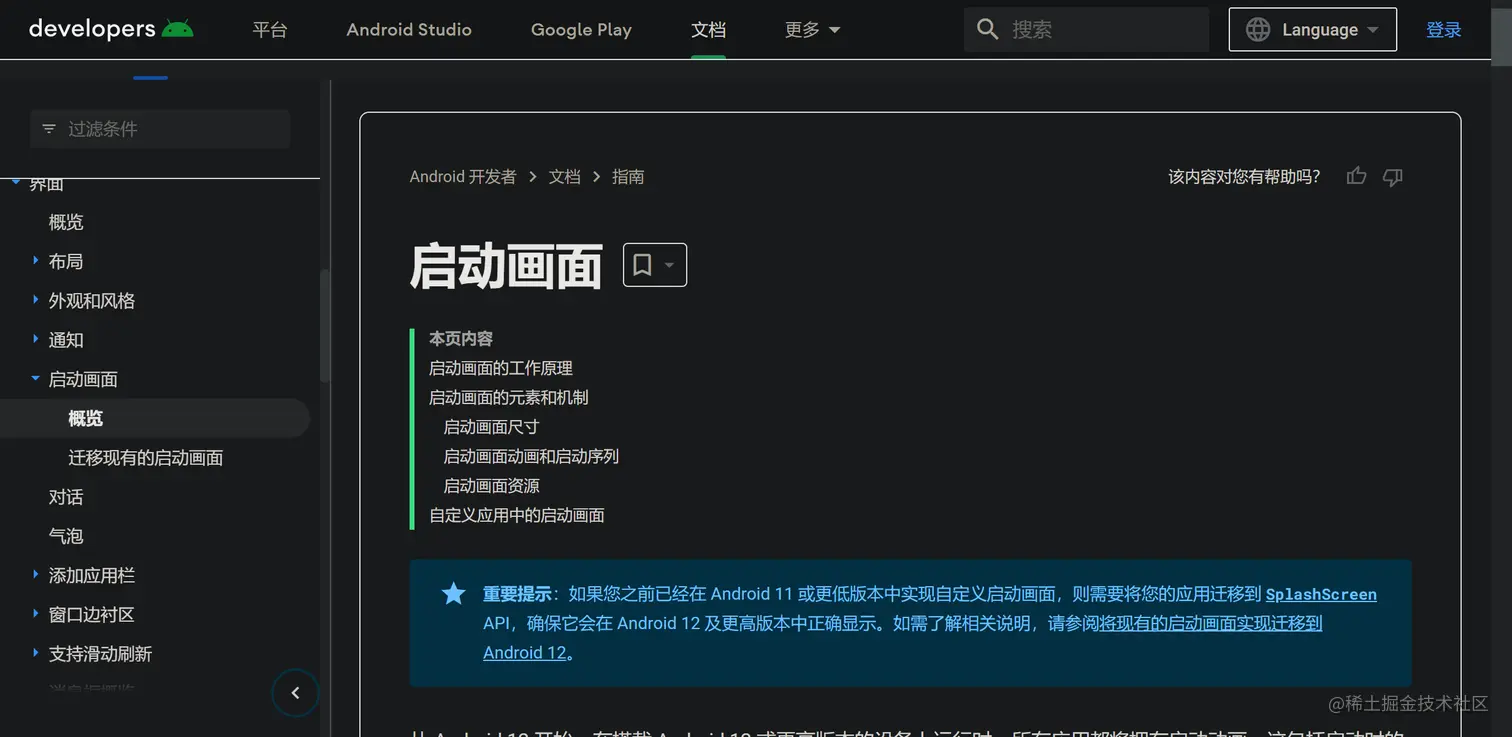Click the 指南 breadcrumb link
The height and width of the screenshot is (737, 1512).
coord(628,177)
